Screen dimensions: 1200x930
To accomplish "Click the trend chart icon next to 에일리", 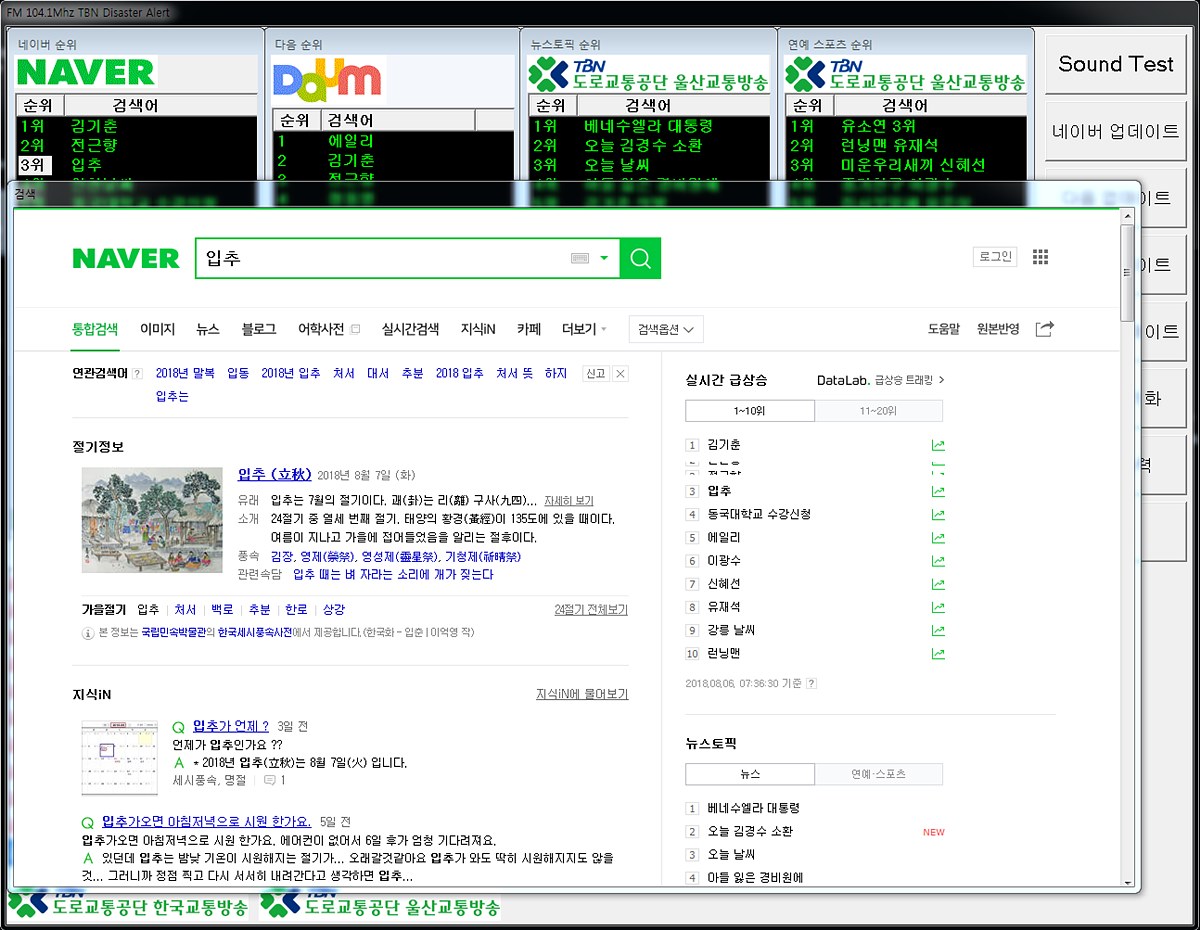I will pyautogui.click(x=937, y=538).
